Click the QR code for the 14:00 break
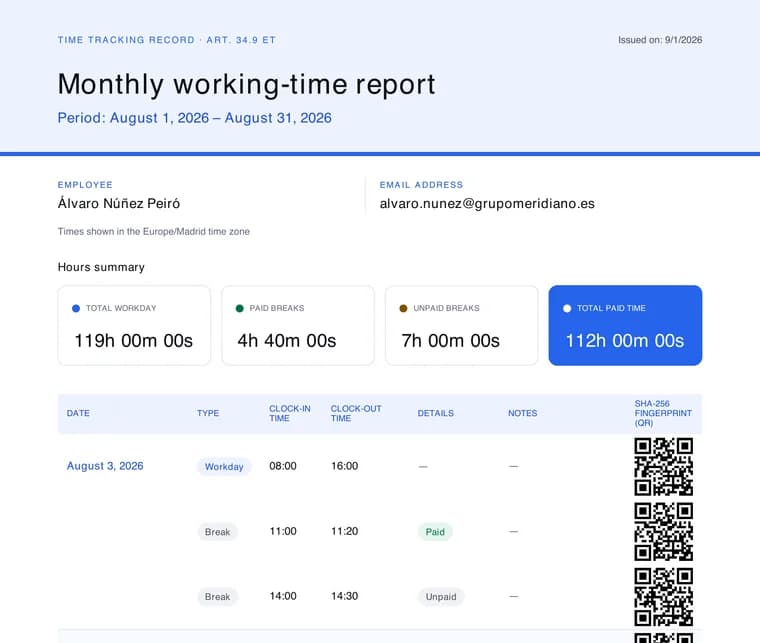The height and width of the screenshot is (643, 760). coord(664,596)
